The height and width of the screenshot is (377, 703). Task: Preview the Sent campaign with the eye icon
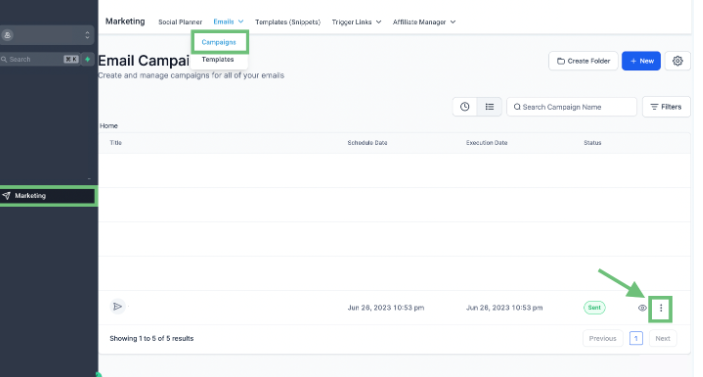click(642, 308)
